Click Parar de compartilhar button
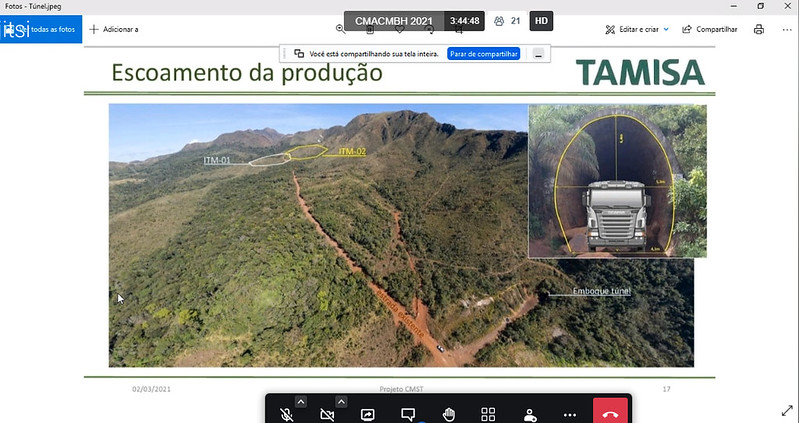This screenshot has width=799, height=423. pyautogui.click(x=483, y=53)
